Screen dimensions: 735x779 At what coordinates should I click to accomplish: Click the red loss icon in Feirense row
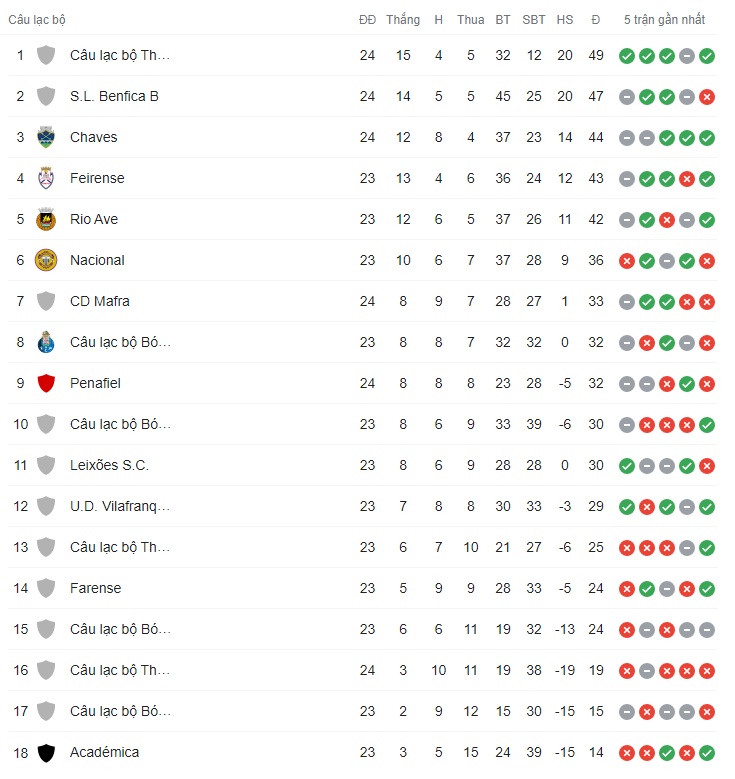[687, 178]
